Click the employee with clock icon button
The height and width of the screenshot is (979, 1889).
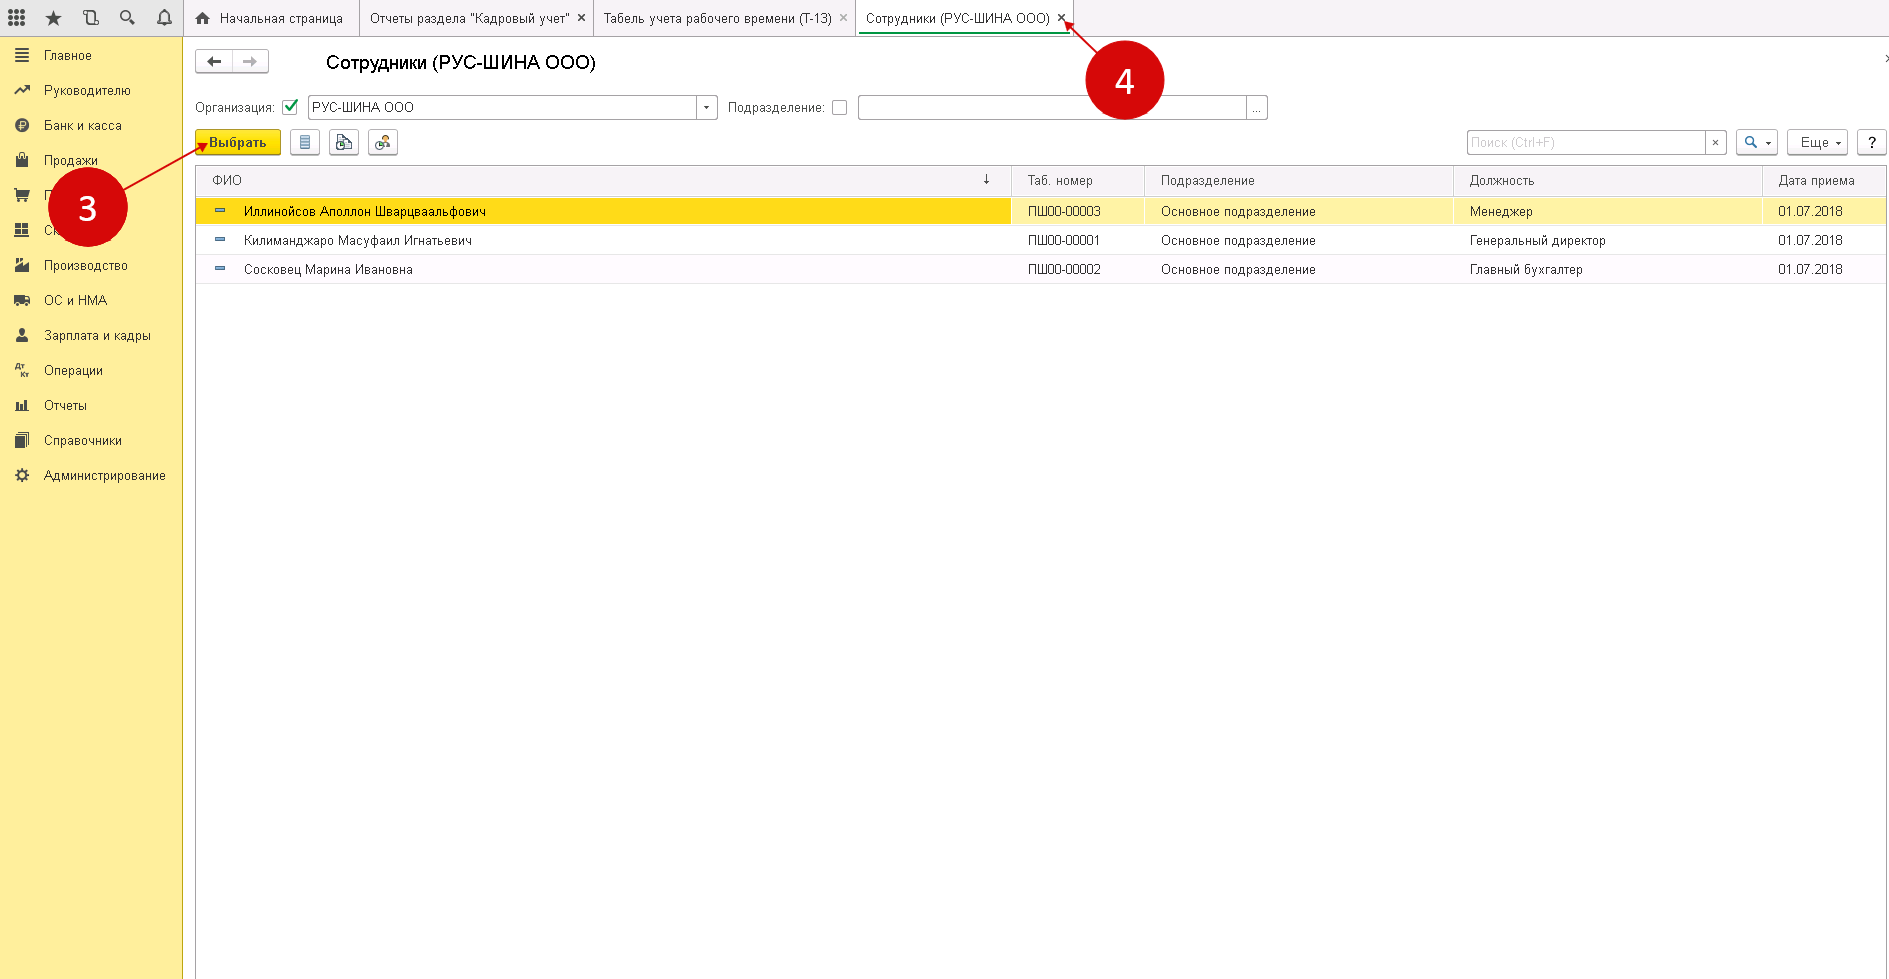point(383,143)
